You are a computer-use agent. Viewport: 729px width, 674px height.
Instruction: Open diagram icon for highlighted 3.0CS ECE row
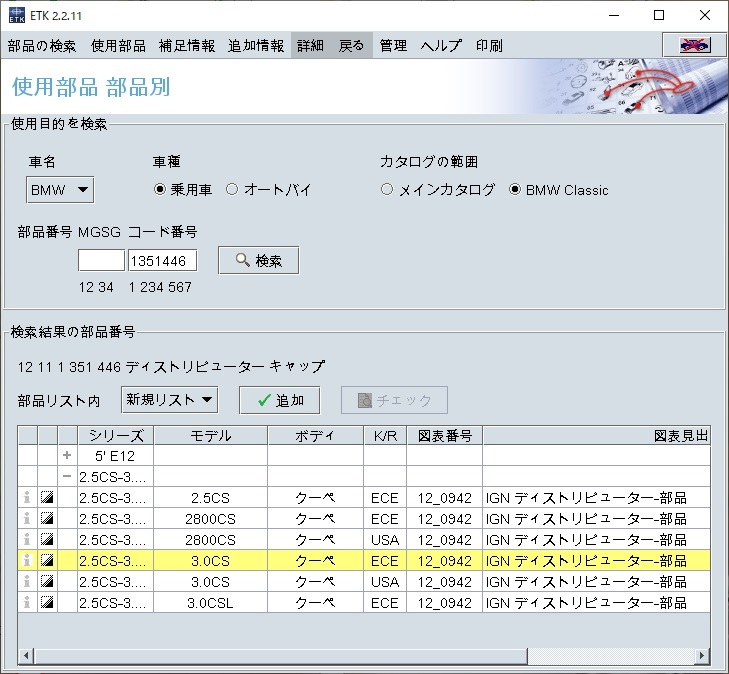coord(47,561)
